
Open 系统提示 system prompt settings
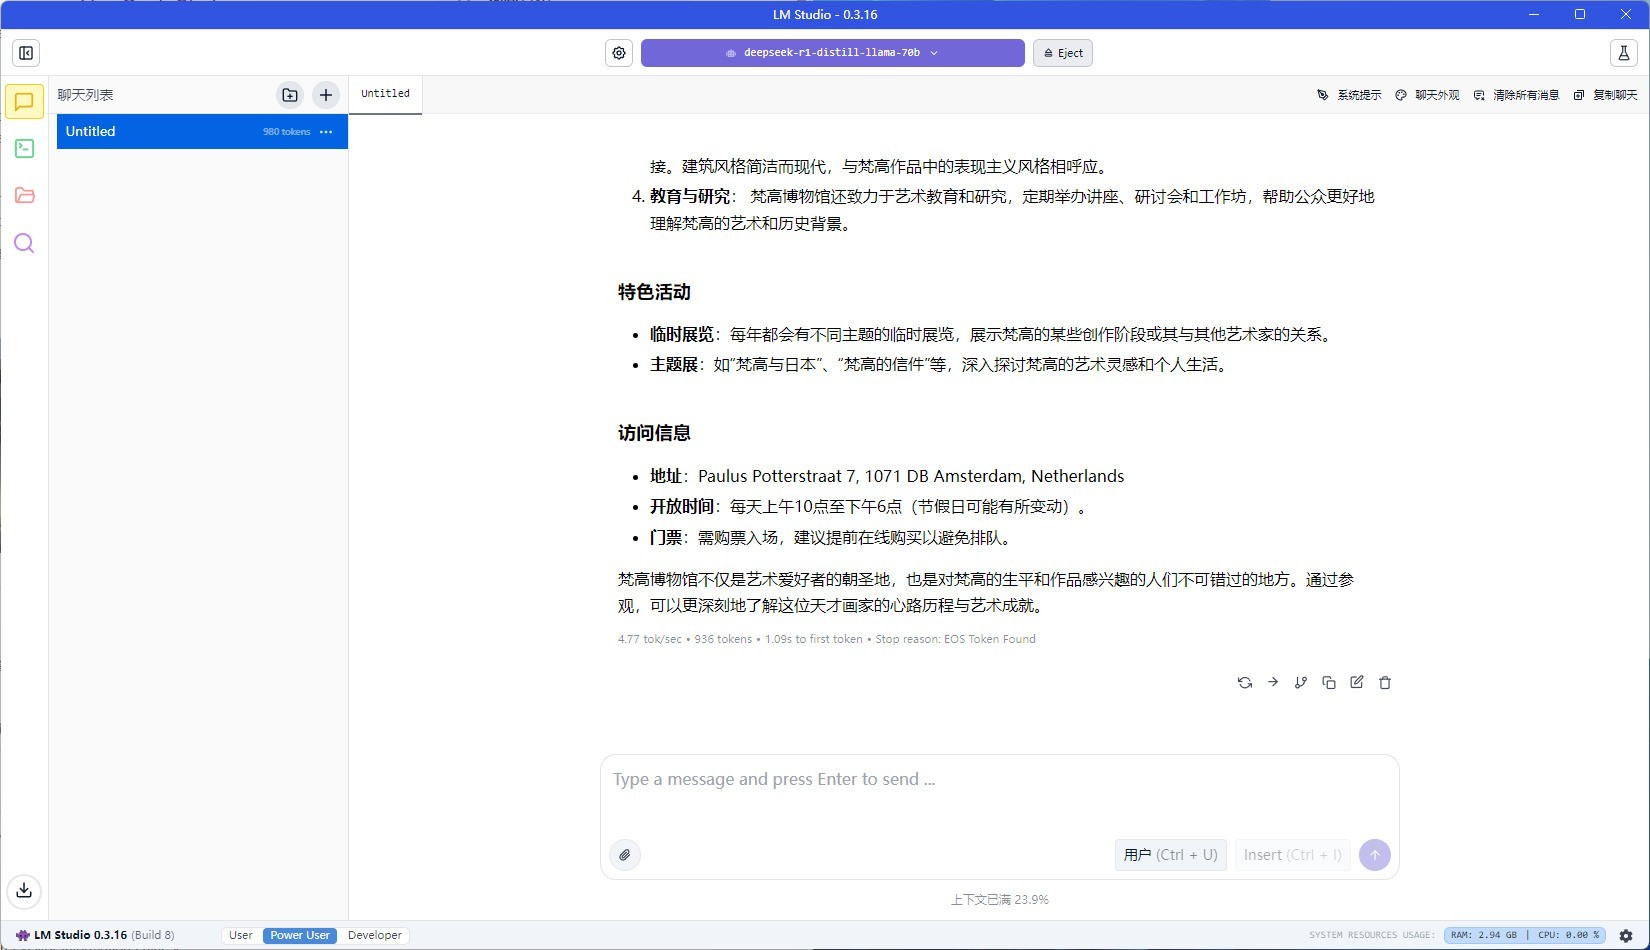[x=1349, y=95]
